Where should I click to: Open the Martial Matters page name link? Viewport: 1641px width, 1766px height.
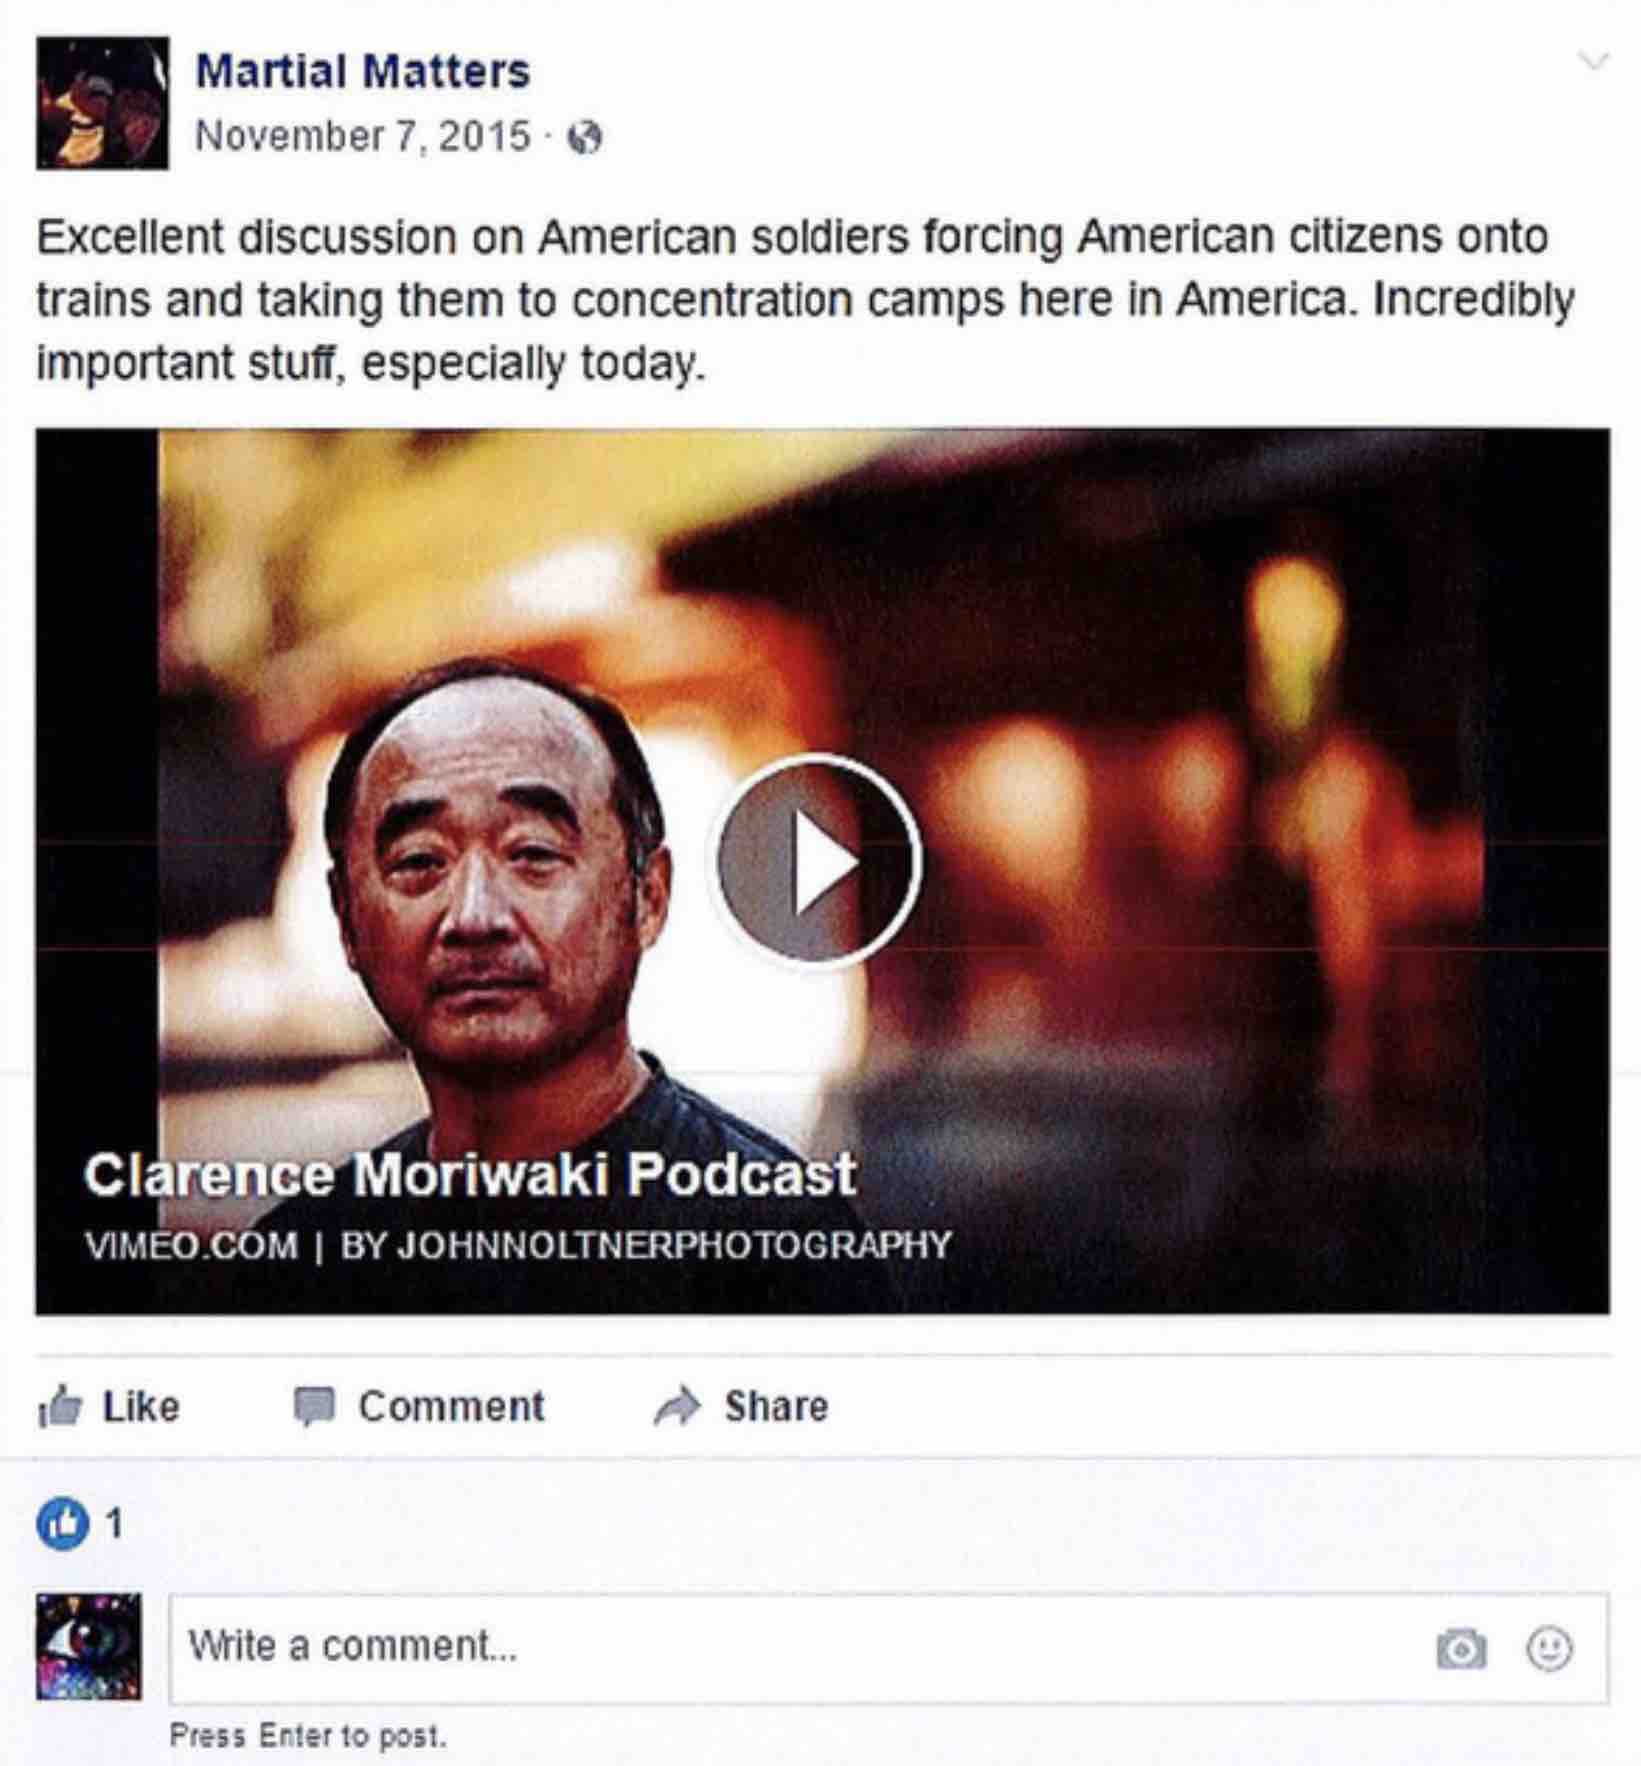[362, 71]
